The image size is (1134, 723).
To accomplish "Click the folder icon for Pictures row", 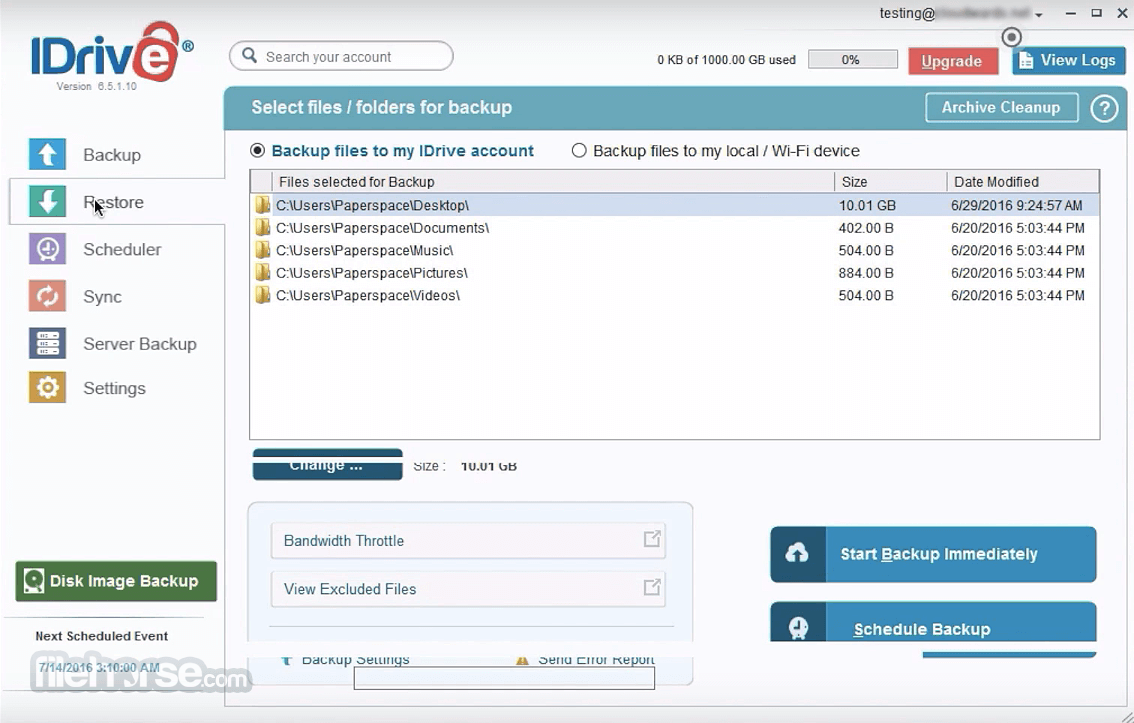I will pyautogui.click(x=263, y=273).
